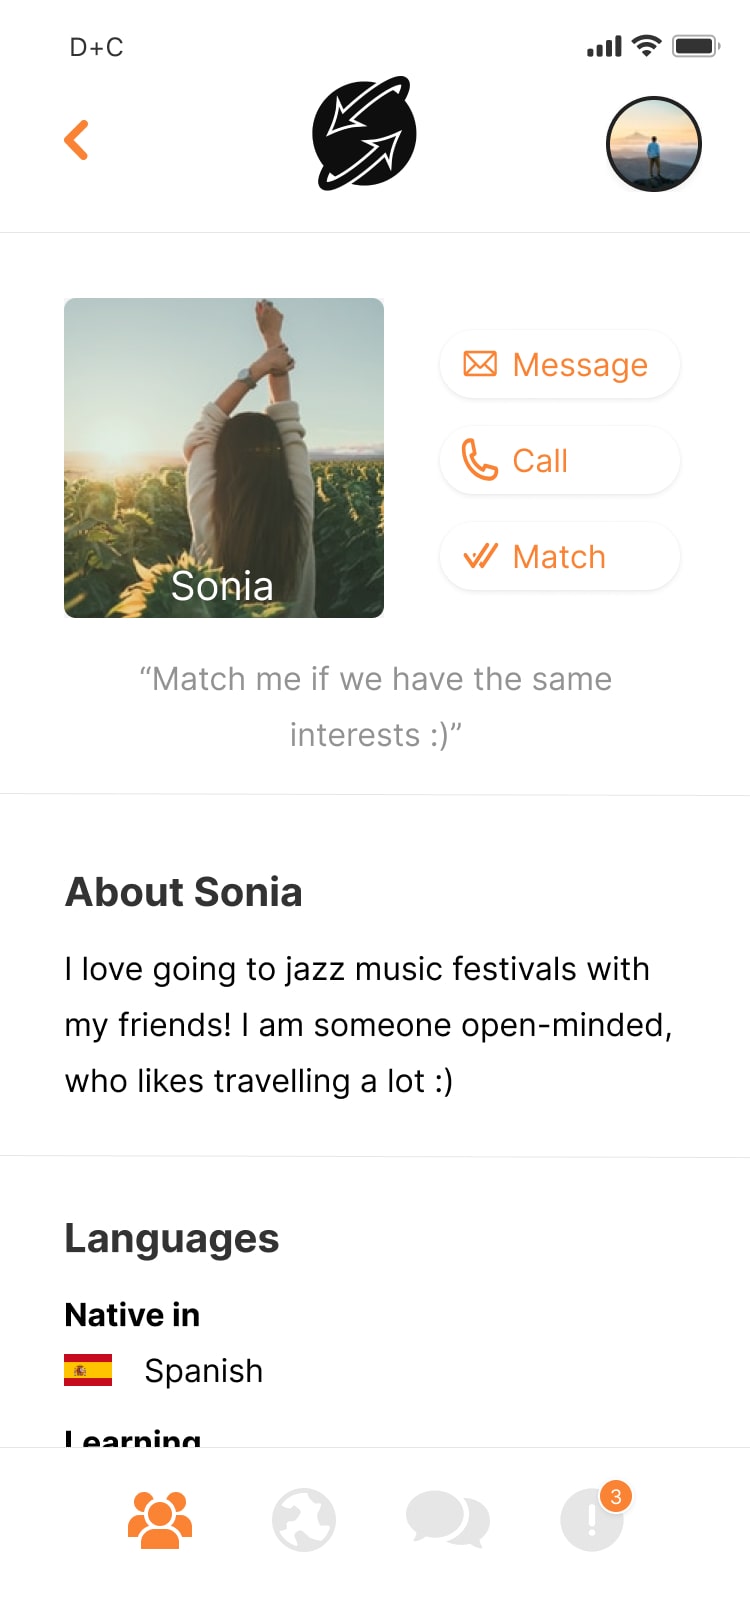Click the double-check icon in the Match button
Image resolution: width=750 pixels, height=1624 pixels.
(481, 556)
